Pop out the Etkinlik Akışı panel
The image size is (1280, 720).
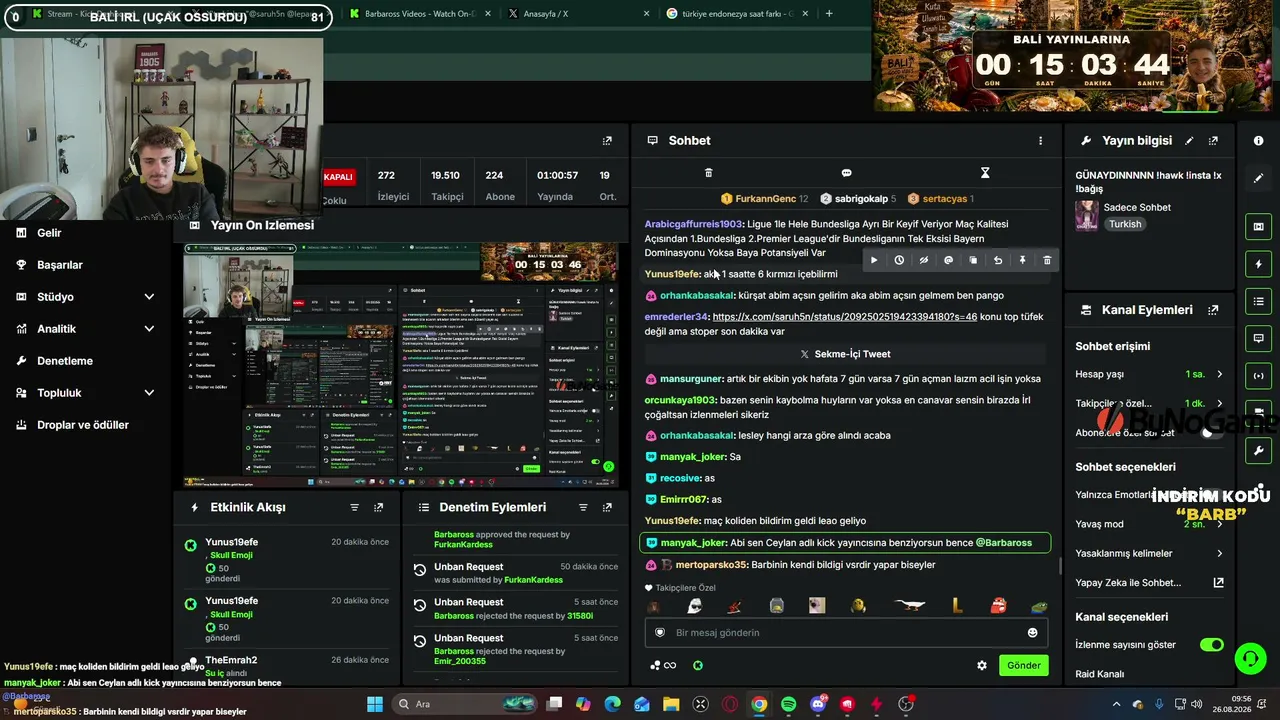[x=378, y=508]
